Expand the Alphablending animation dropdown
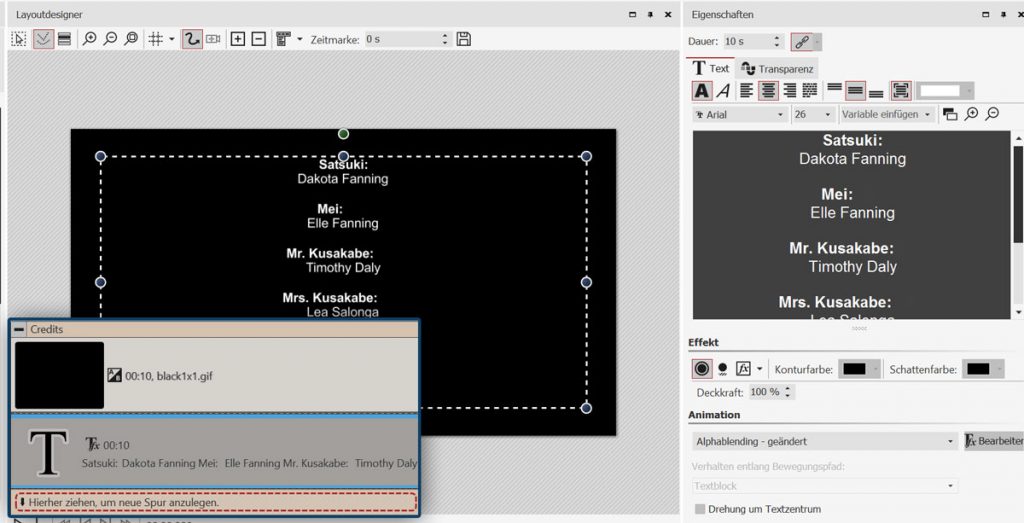 pyautogui.click(x=823, y=441)
